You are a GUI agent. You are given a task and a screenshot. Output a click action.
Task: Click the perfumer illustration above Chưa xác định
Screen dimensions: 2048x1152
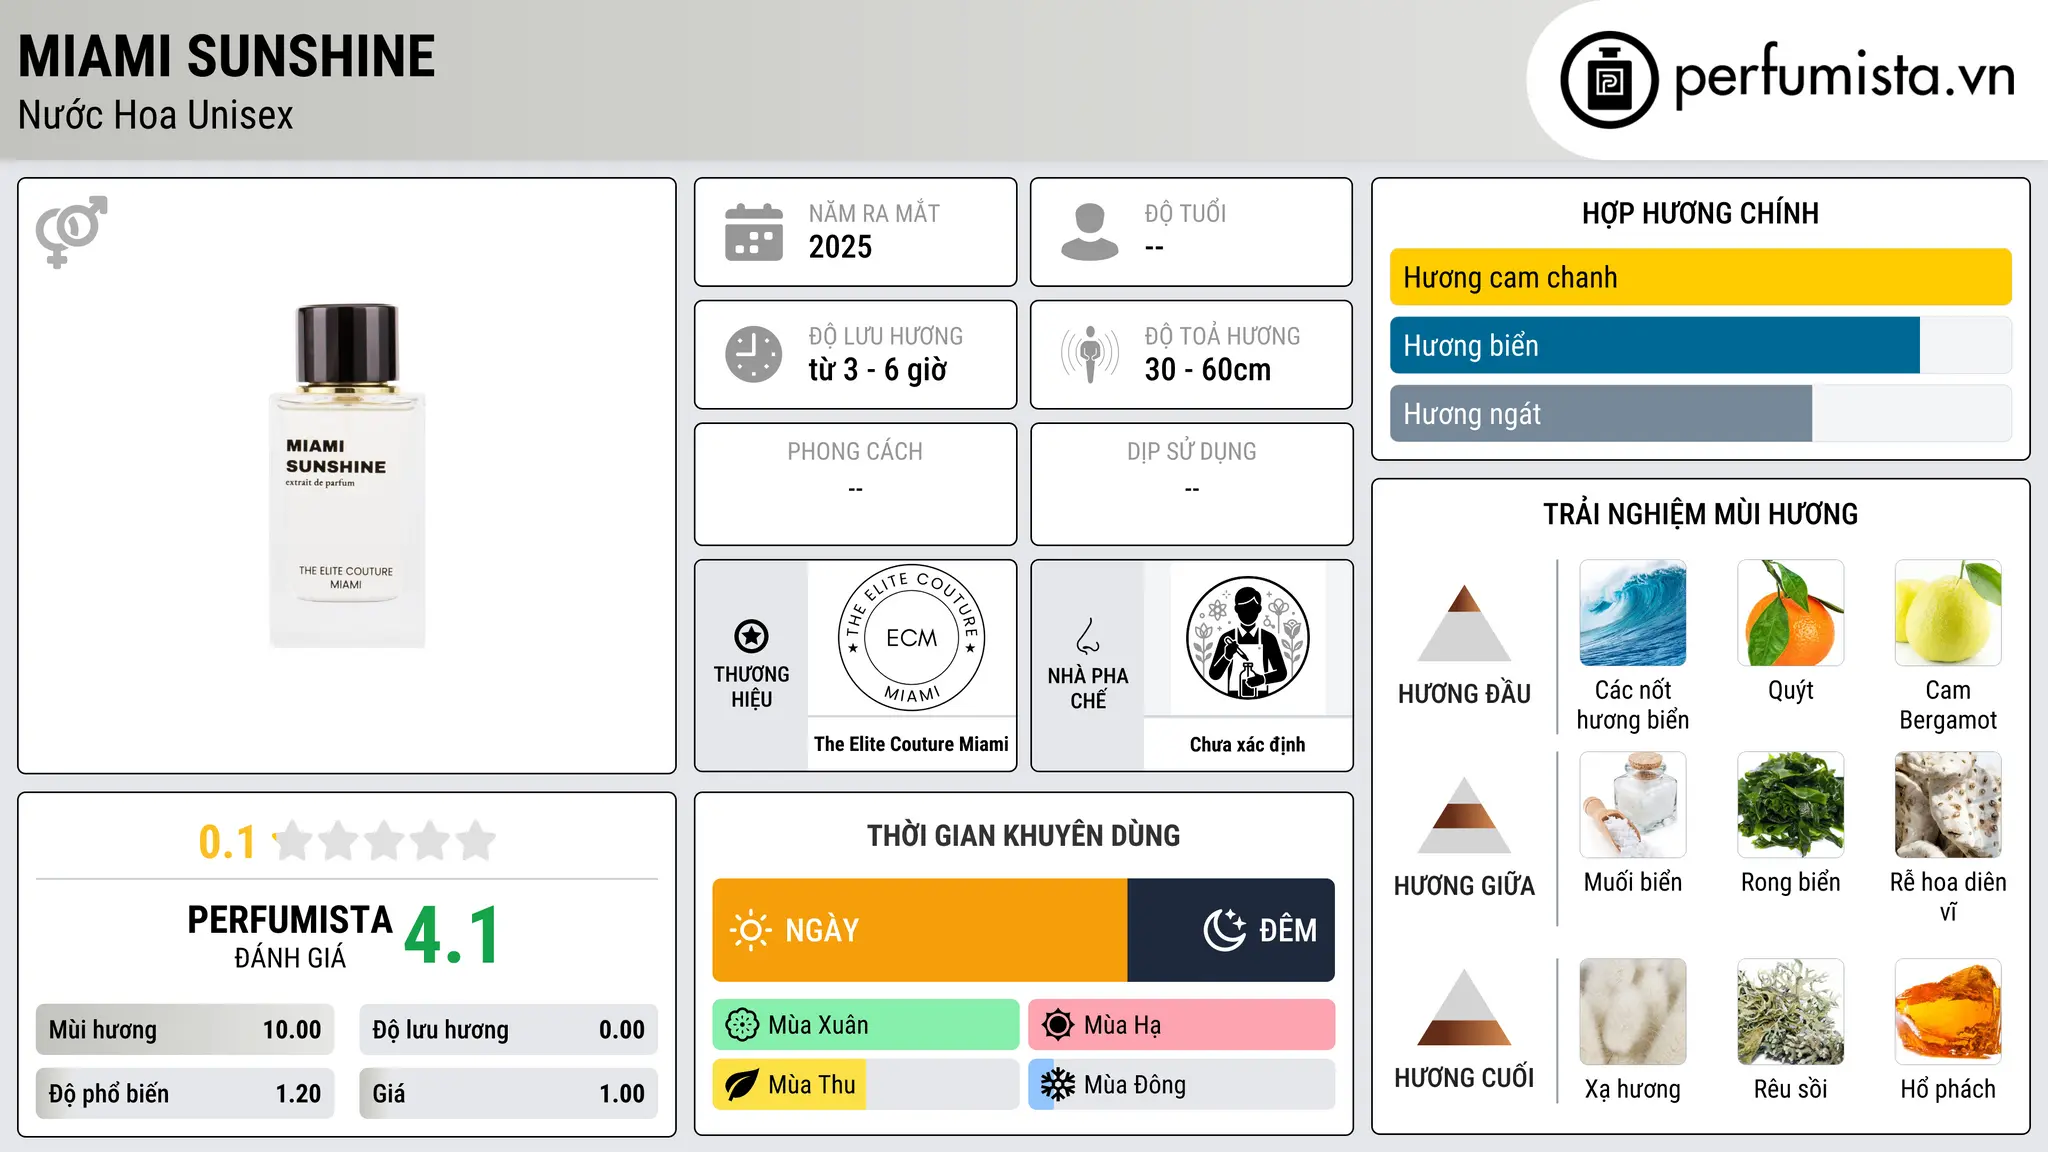[x=1247, y=638]
